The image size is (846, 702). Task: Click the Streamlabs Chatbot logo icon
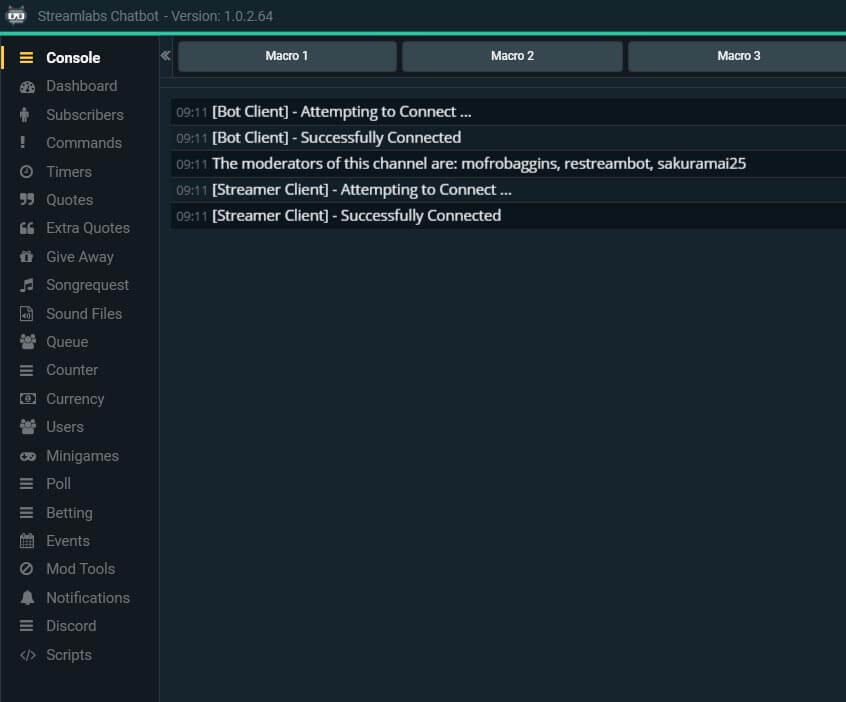16,15
